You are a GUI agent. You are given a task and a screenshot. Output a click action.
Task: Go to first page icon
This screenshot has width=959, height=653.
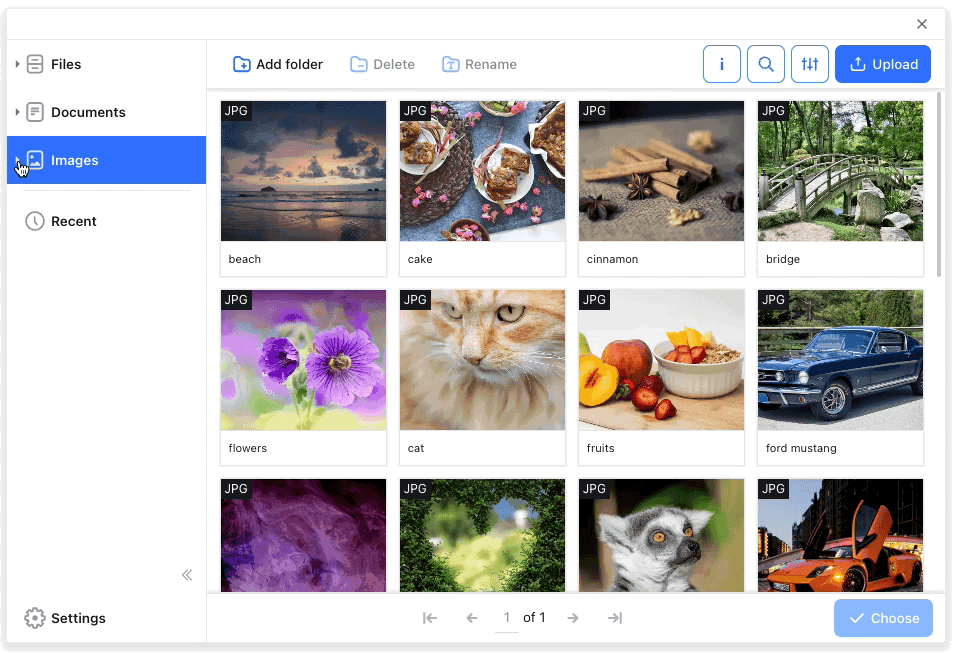point(430,618)
